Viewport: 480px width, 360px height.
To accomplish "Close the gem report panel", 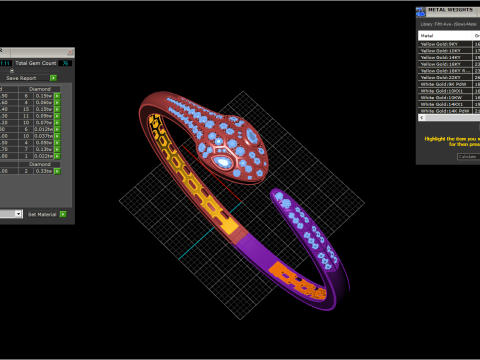I will [70, 52].
